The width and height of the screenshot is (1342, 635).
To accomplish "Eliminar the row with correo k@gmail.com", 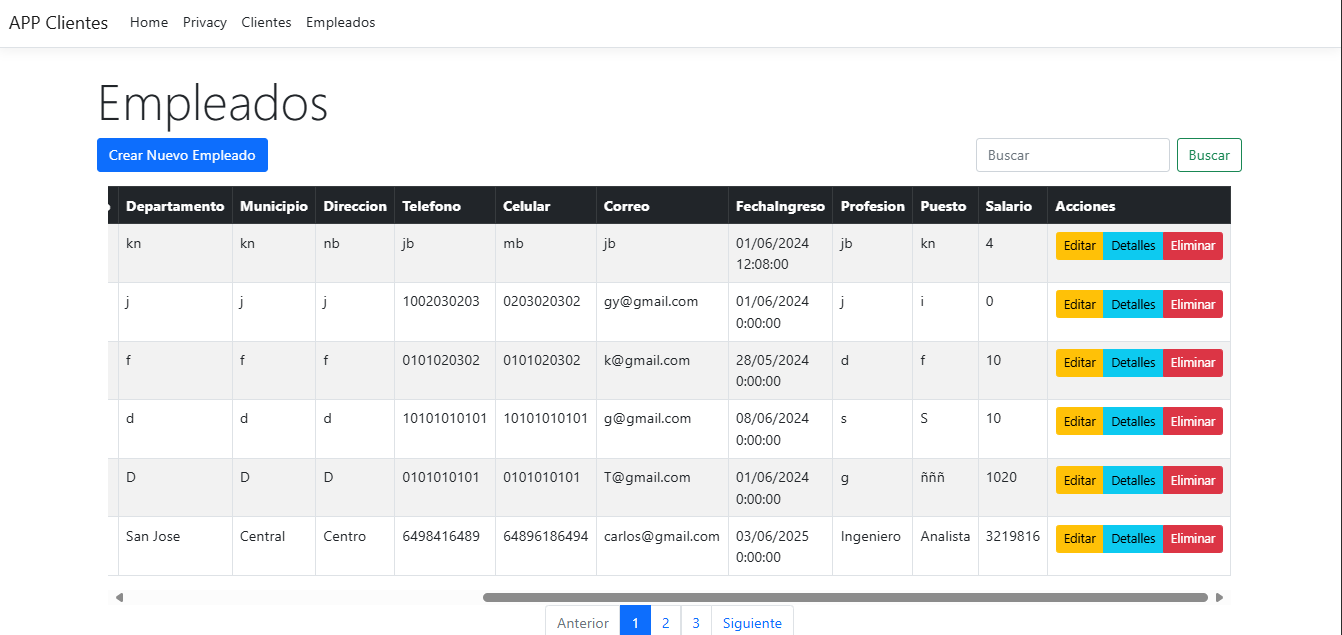I will (1192, 362).
